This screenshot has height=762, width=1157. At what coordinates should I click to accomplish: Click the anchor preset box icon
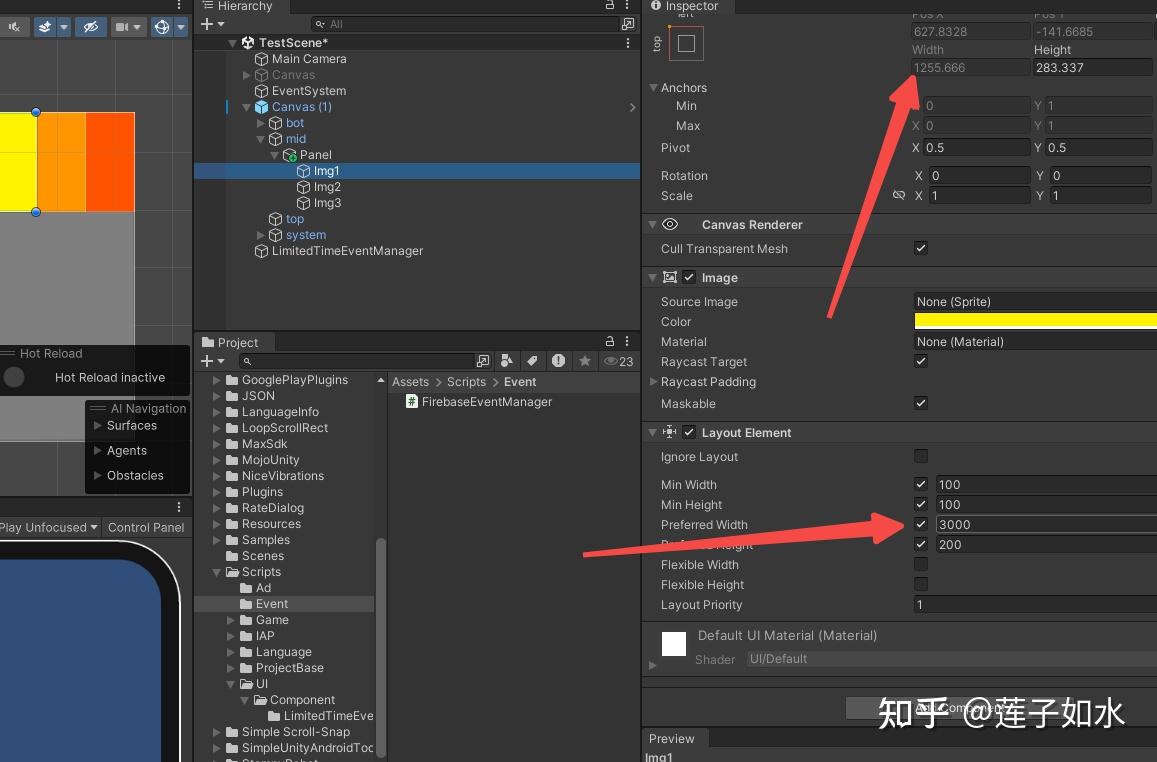click(x=686, y=44)
